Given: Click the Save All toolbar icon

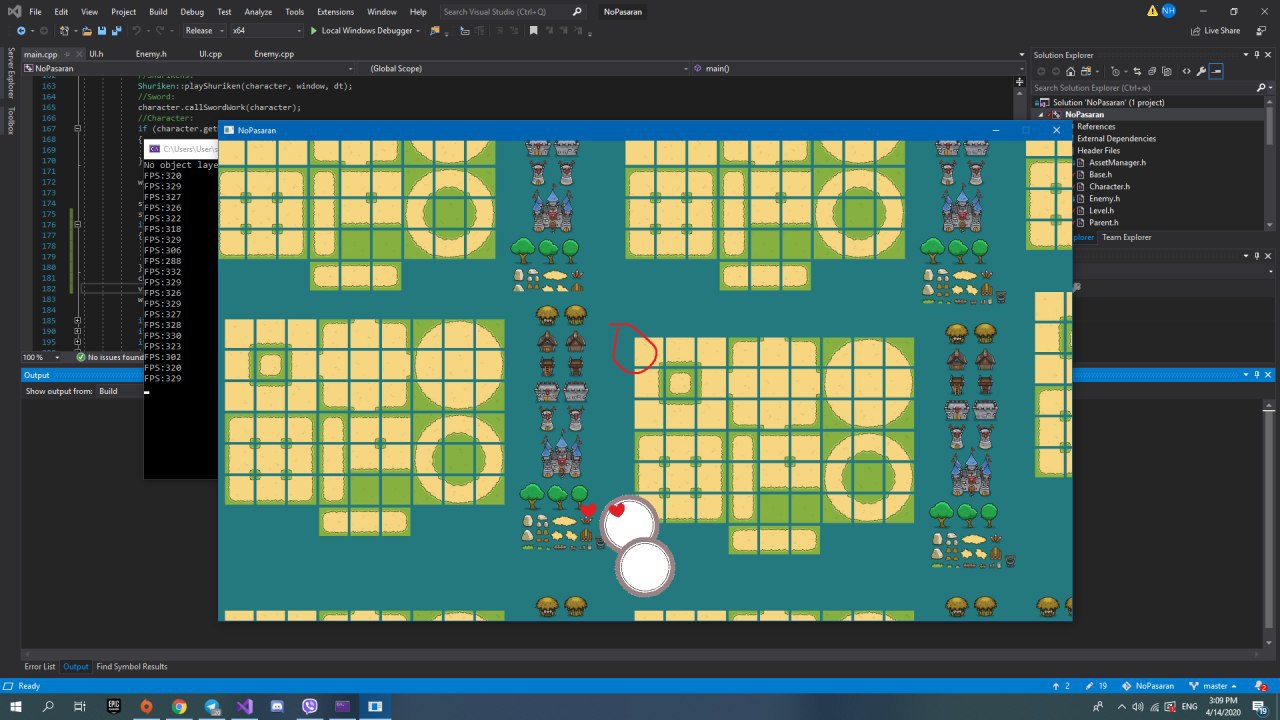Looking at the screenshot, I should [117, 31].
